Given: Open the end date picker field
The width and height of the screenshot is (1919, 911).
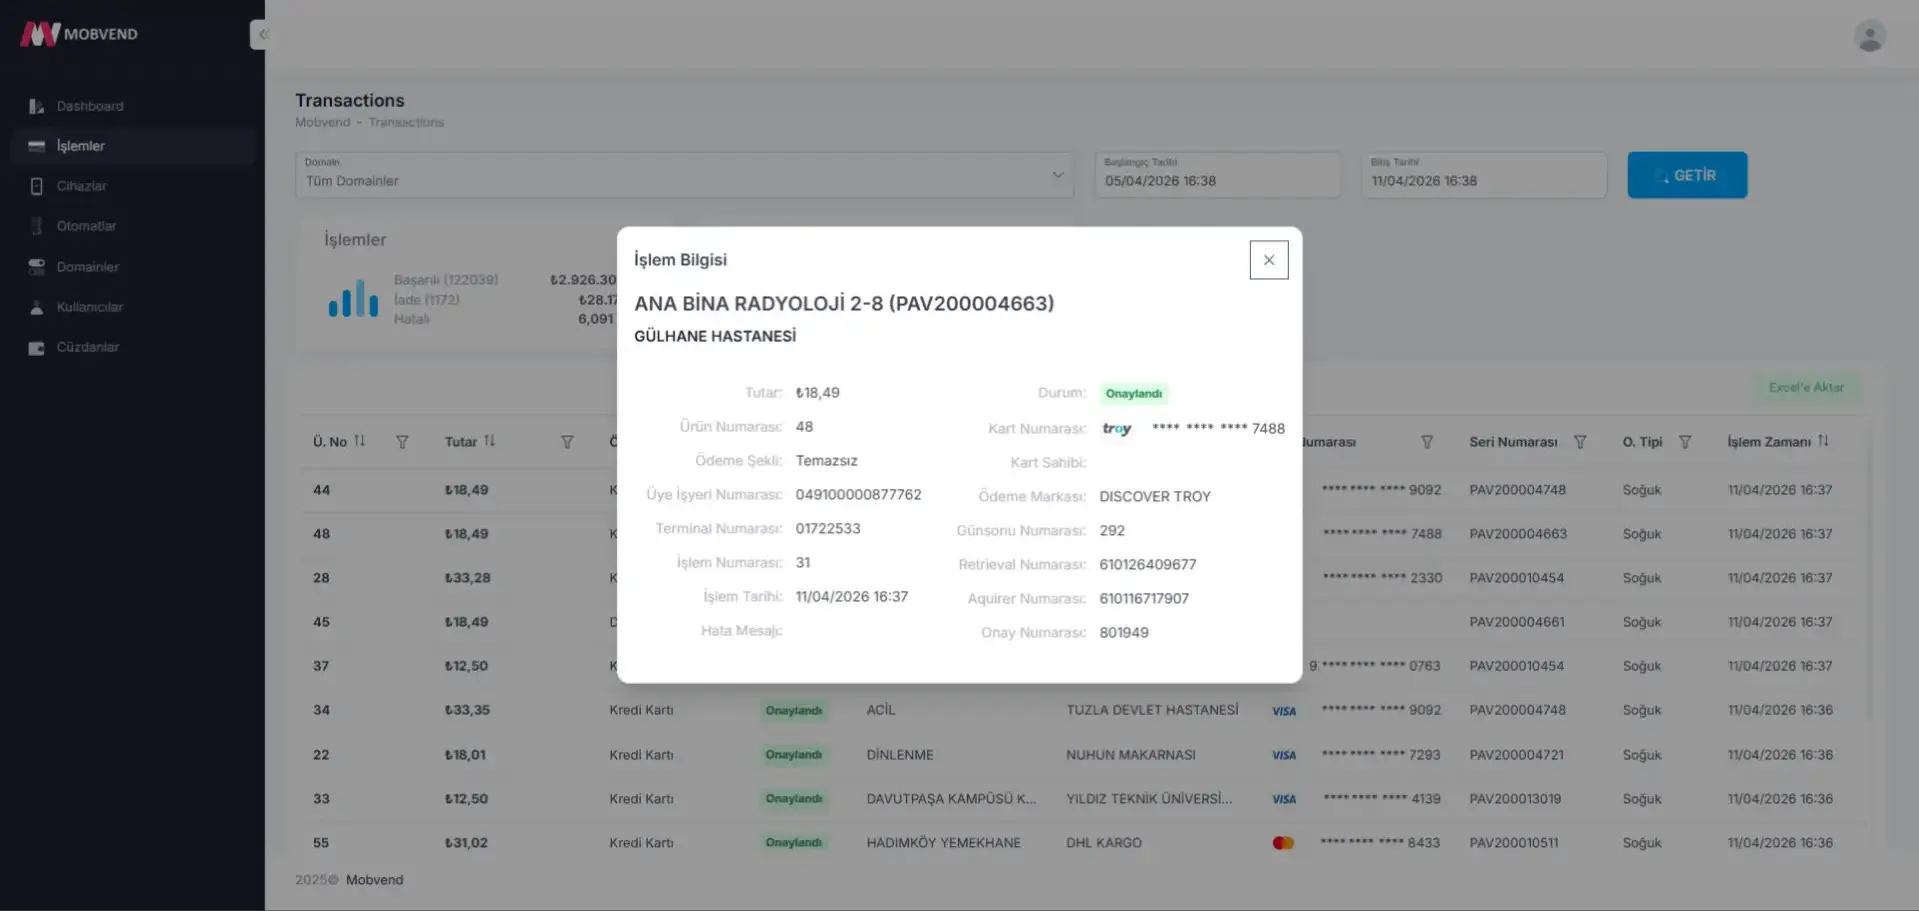Looking at the screenshot, I should tap(1483, 176).
